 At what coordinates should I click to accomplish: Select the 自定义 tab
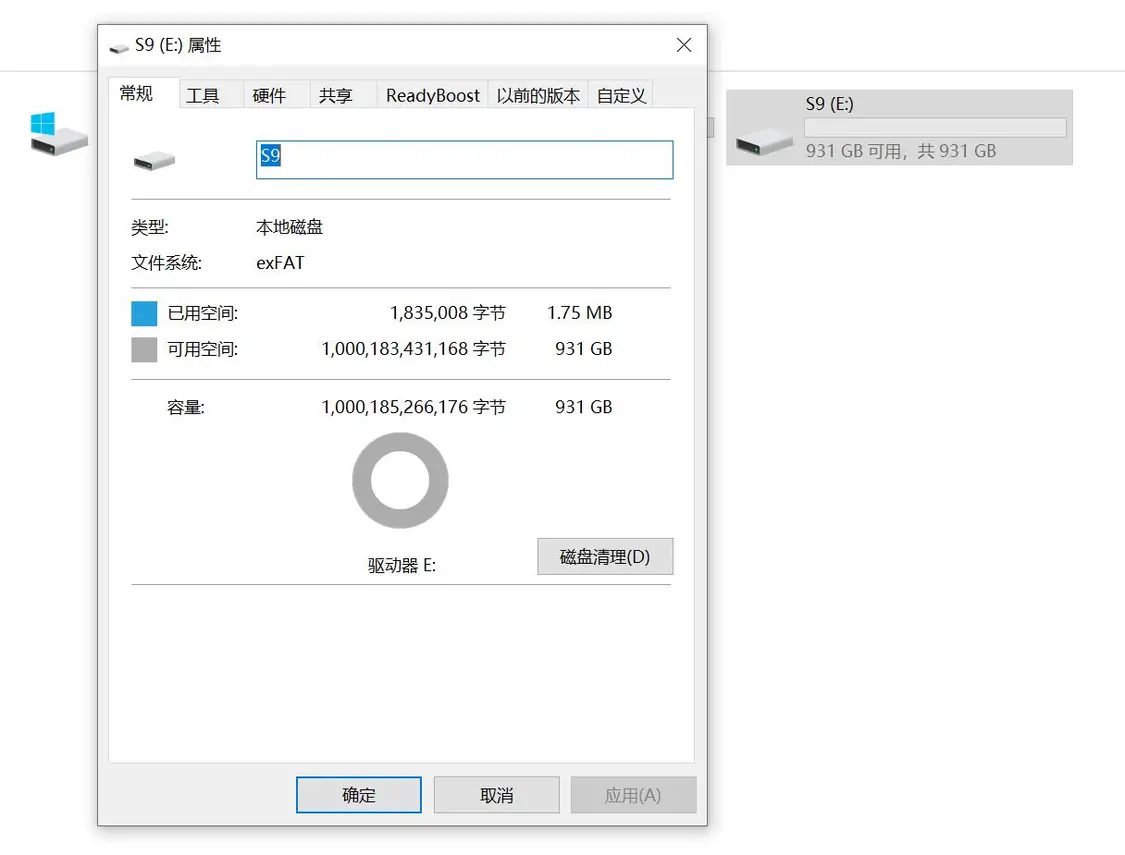(621, 96)
